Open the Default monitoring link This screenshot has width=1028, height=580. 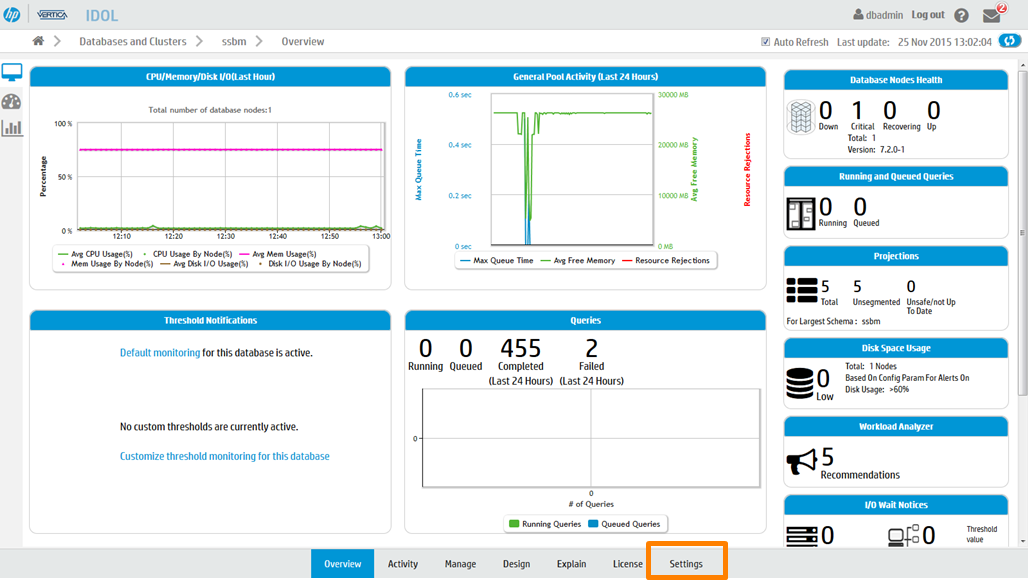tap(160, 353)
